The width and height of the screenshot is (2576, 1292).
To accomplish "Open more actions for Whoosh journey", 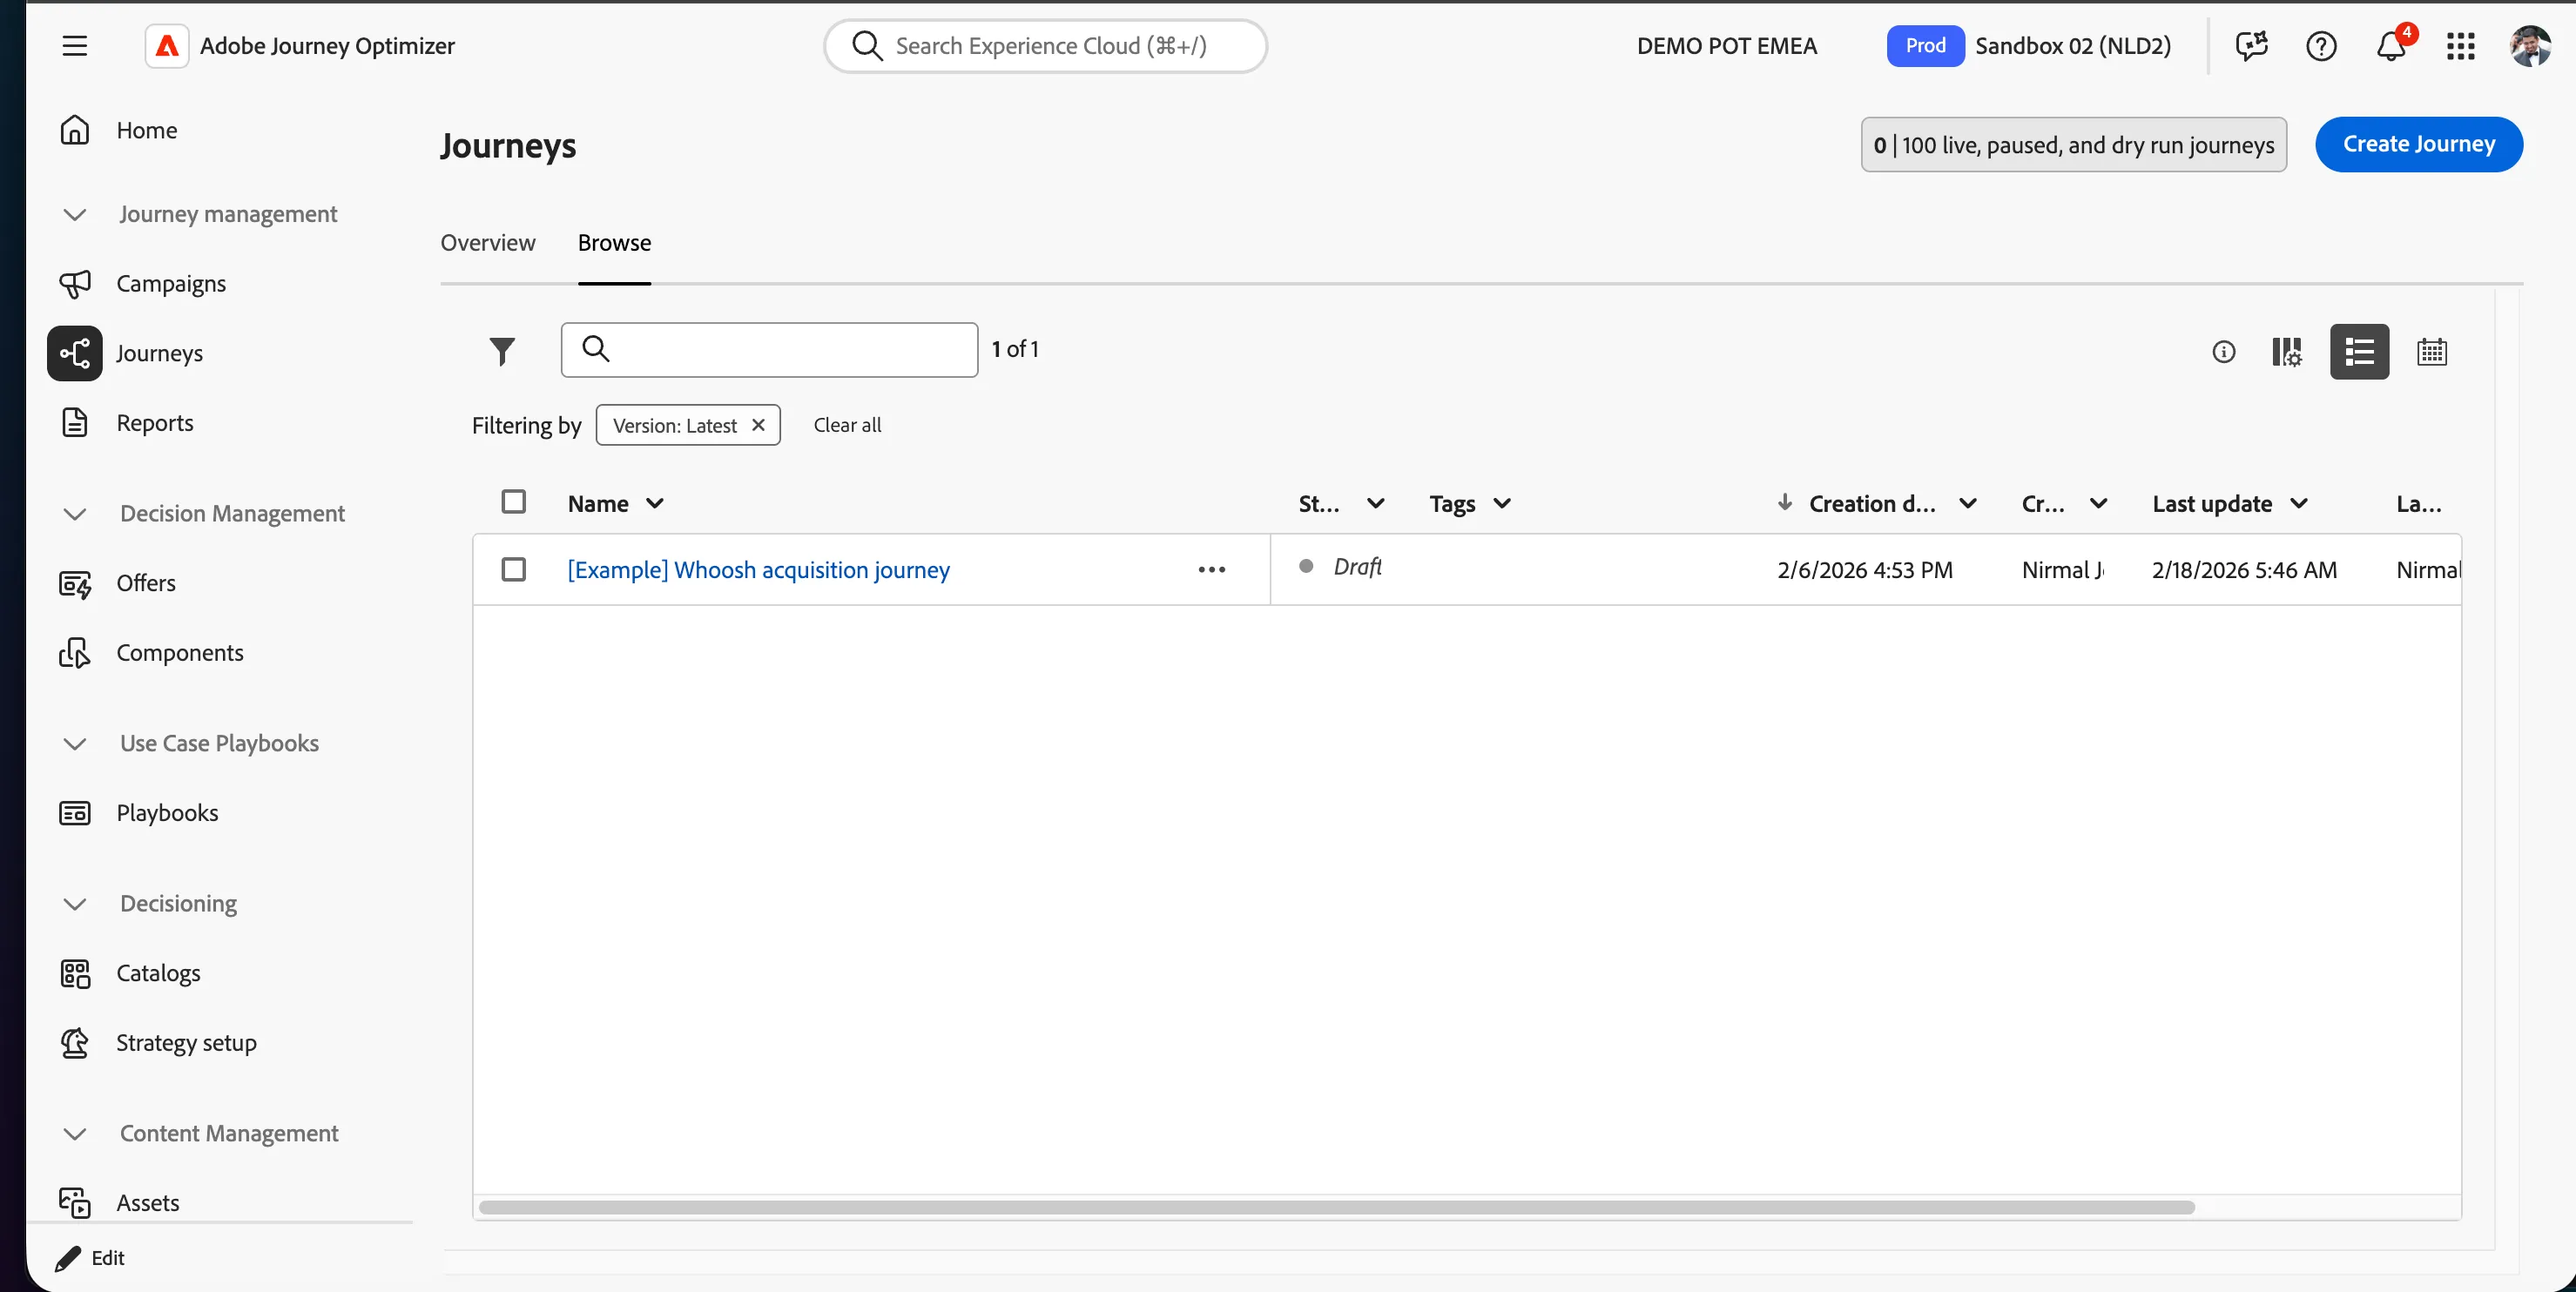I will point(1211,570).
